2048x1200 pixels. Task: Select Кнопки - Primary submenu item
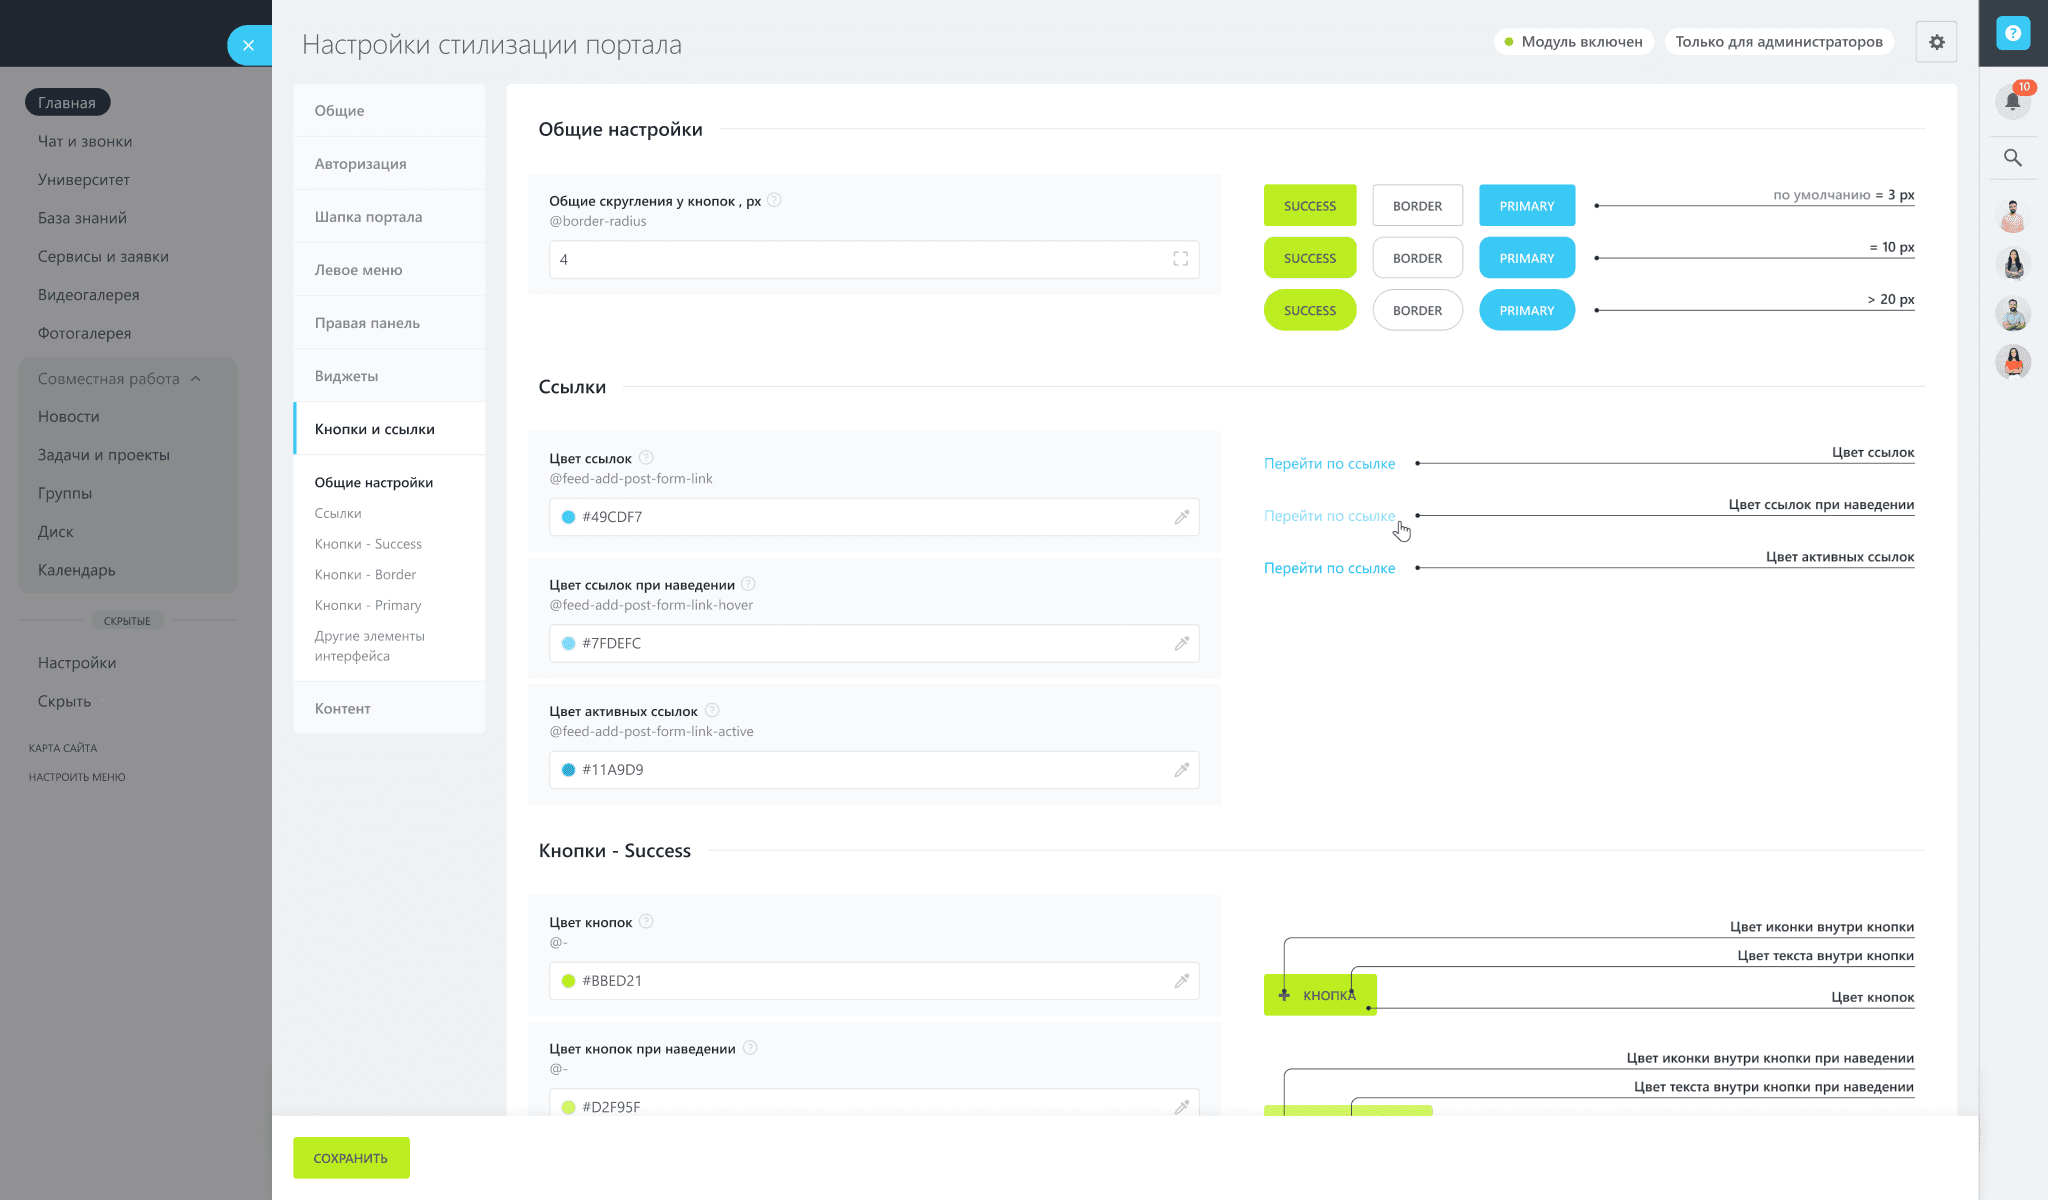pos(368,605)
